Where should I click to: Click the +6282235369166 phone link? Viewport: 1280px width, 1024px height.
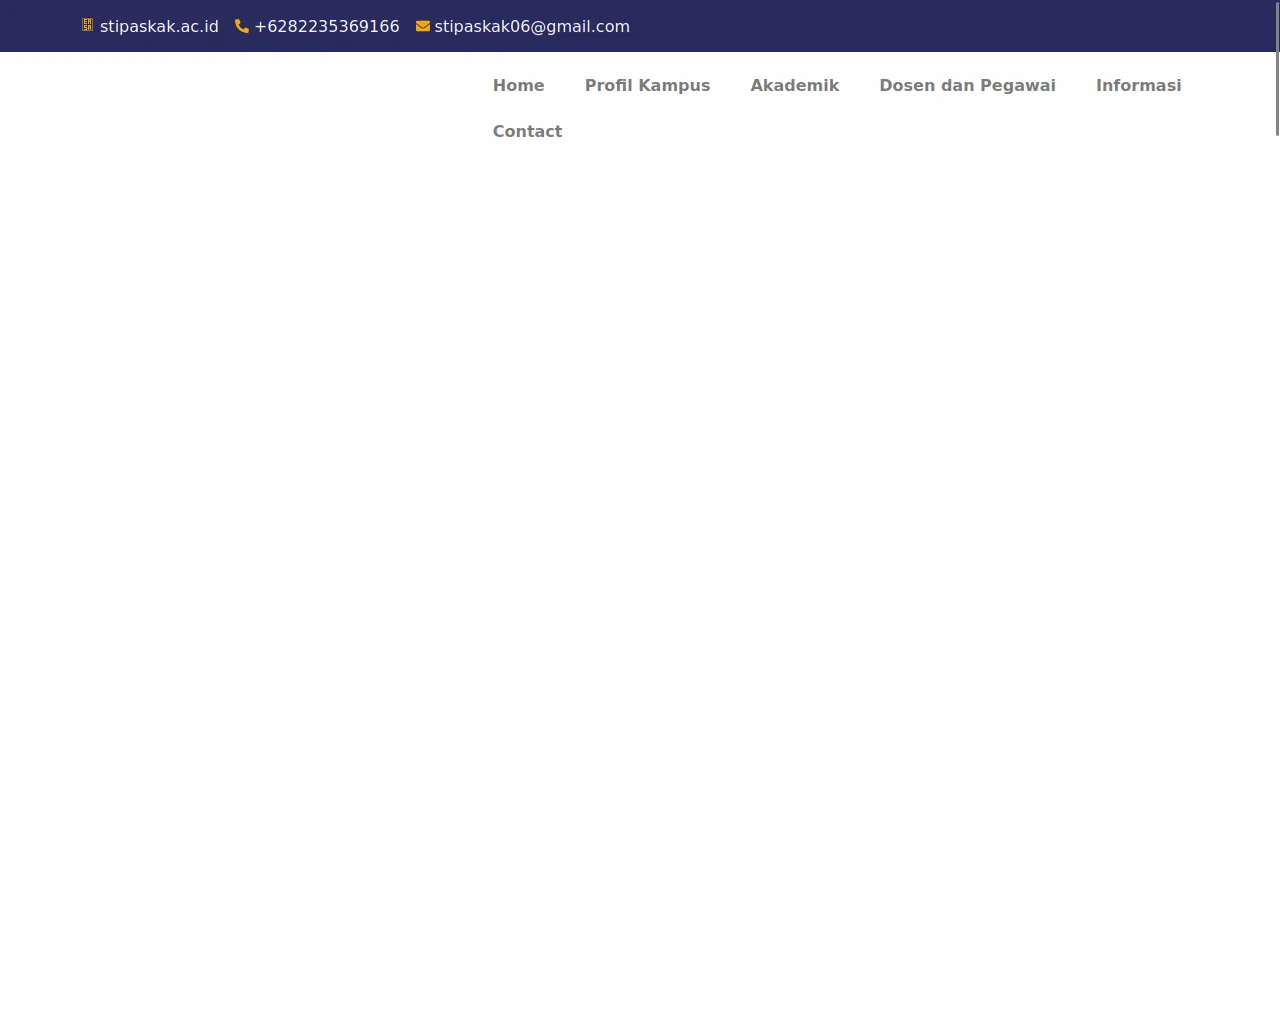[x=326, y=27]
